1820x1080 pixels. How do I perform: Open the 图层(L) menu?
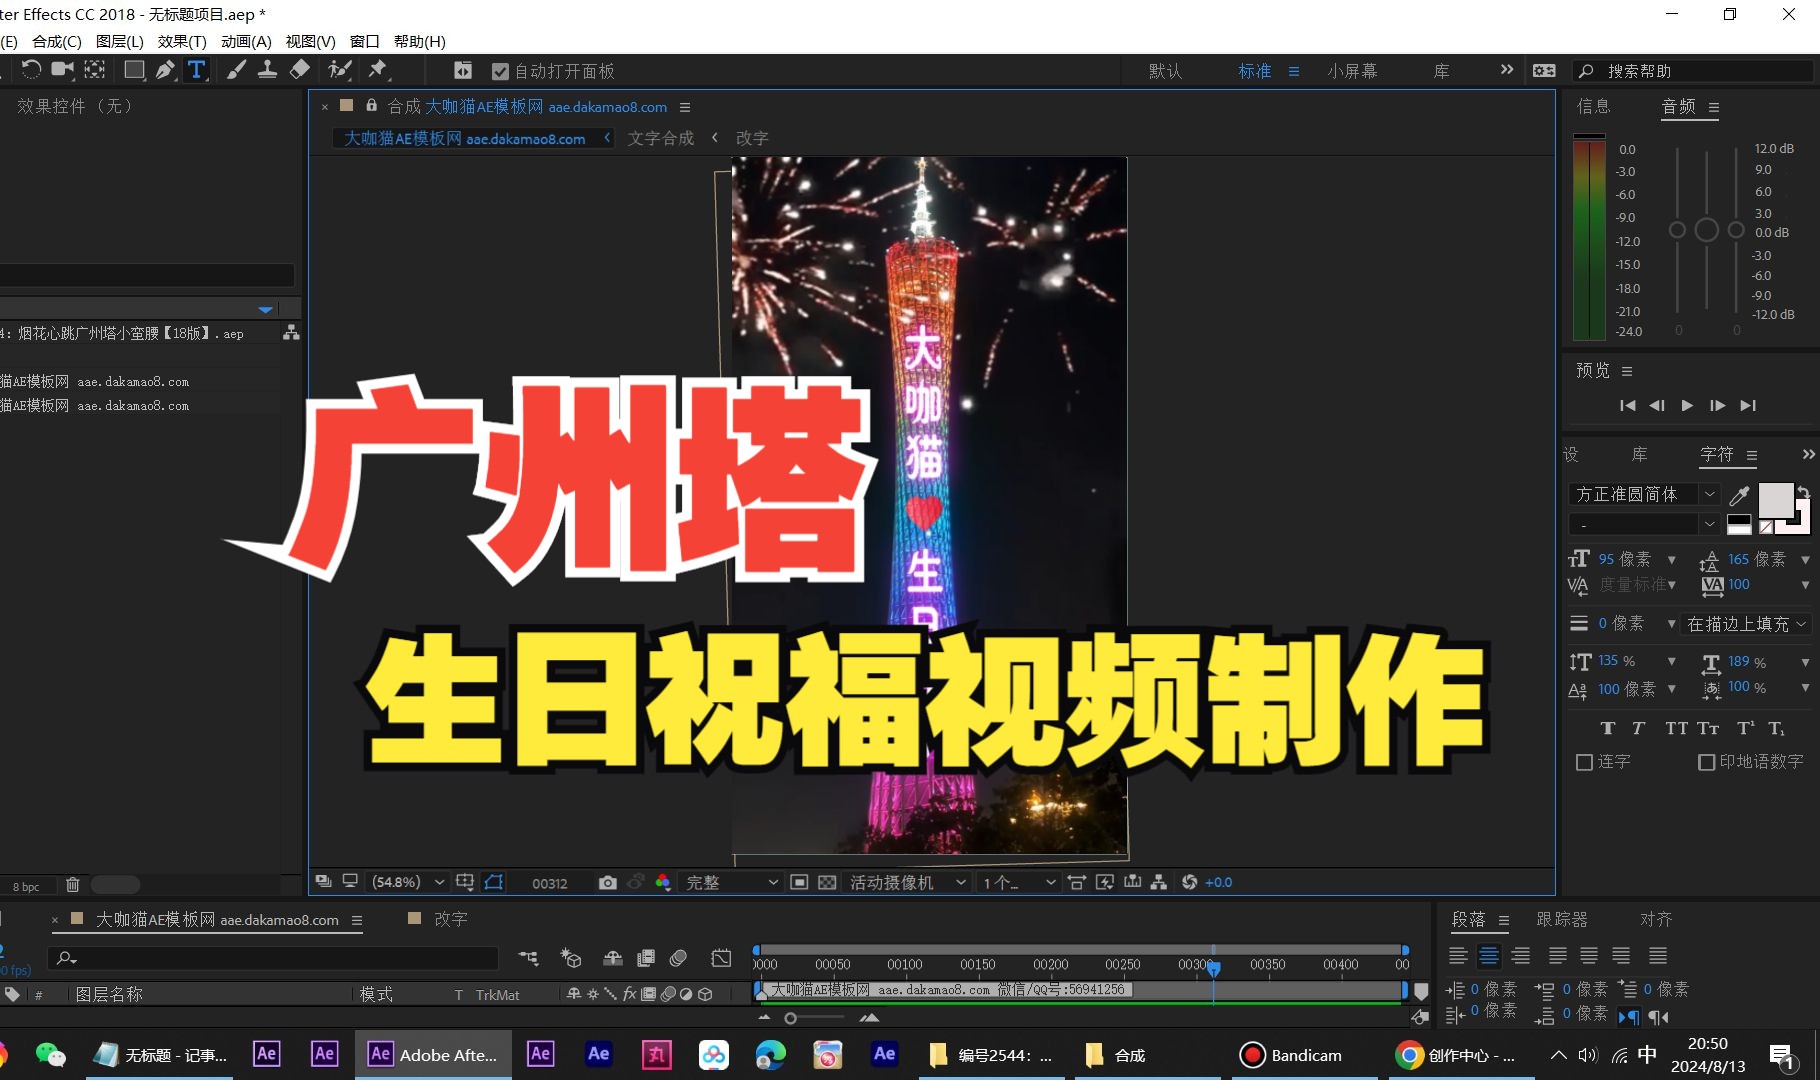120,41
